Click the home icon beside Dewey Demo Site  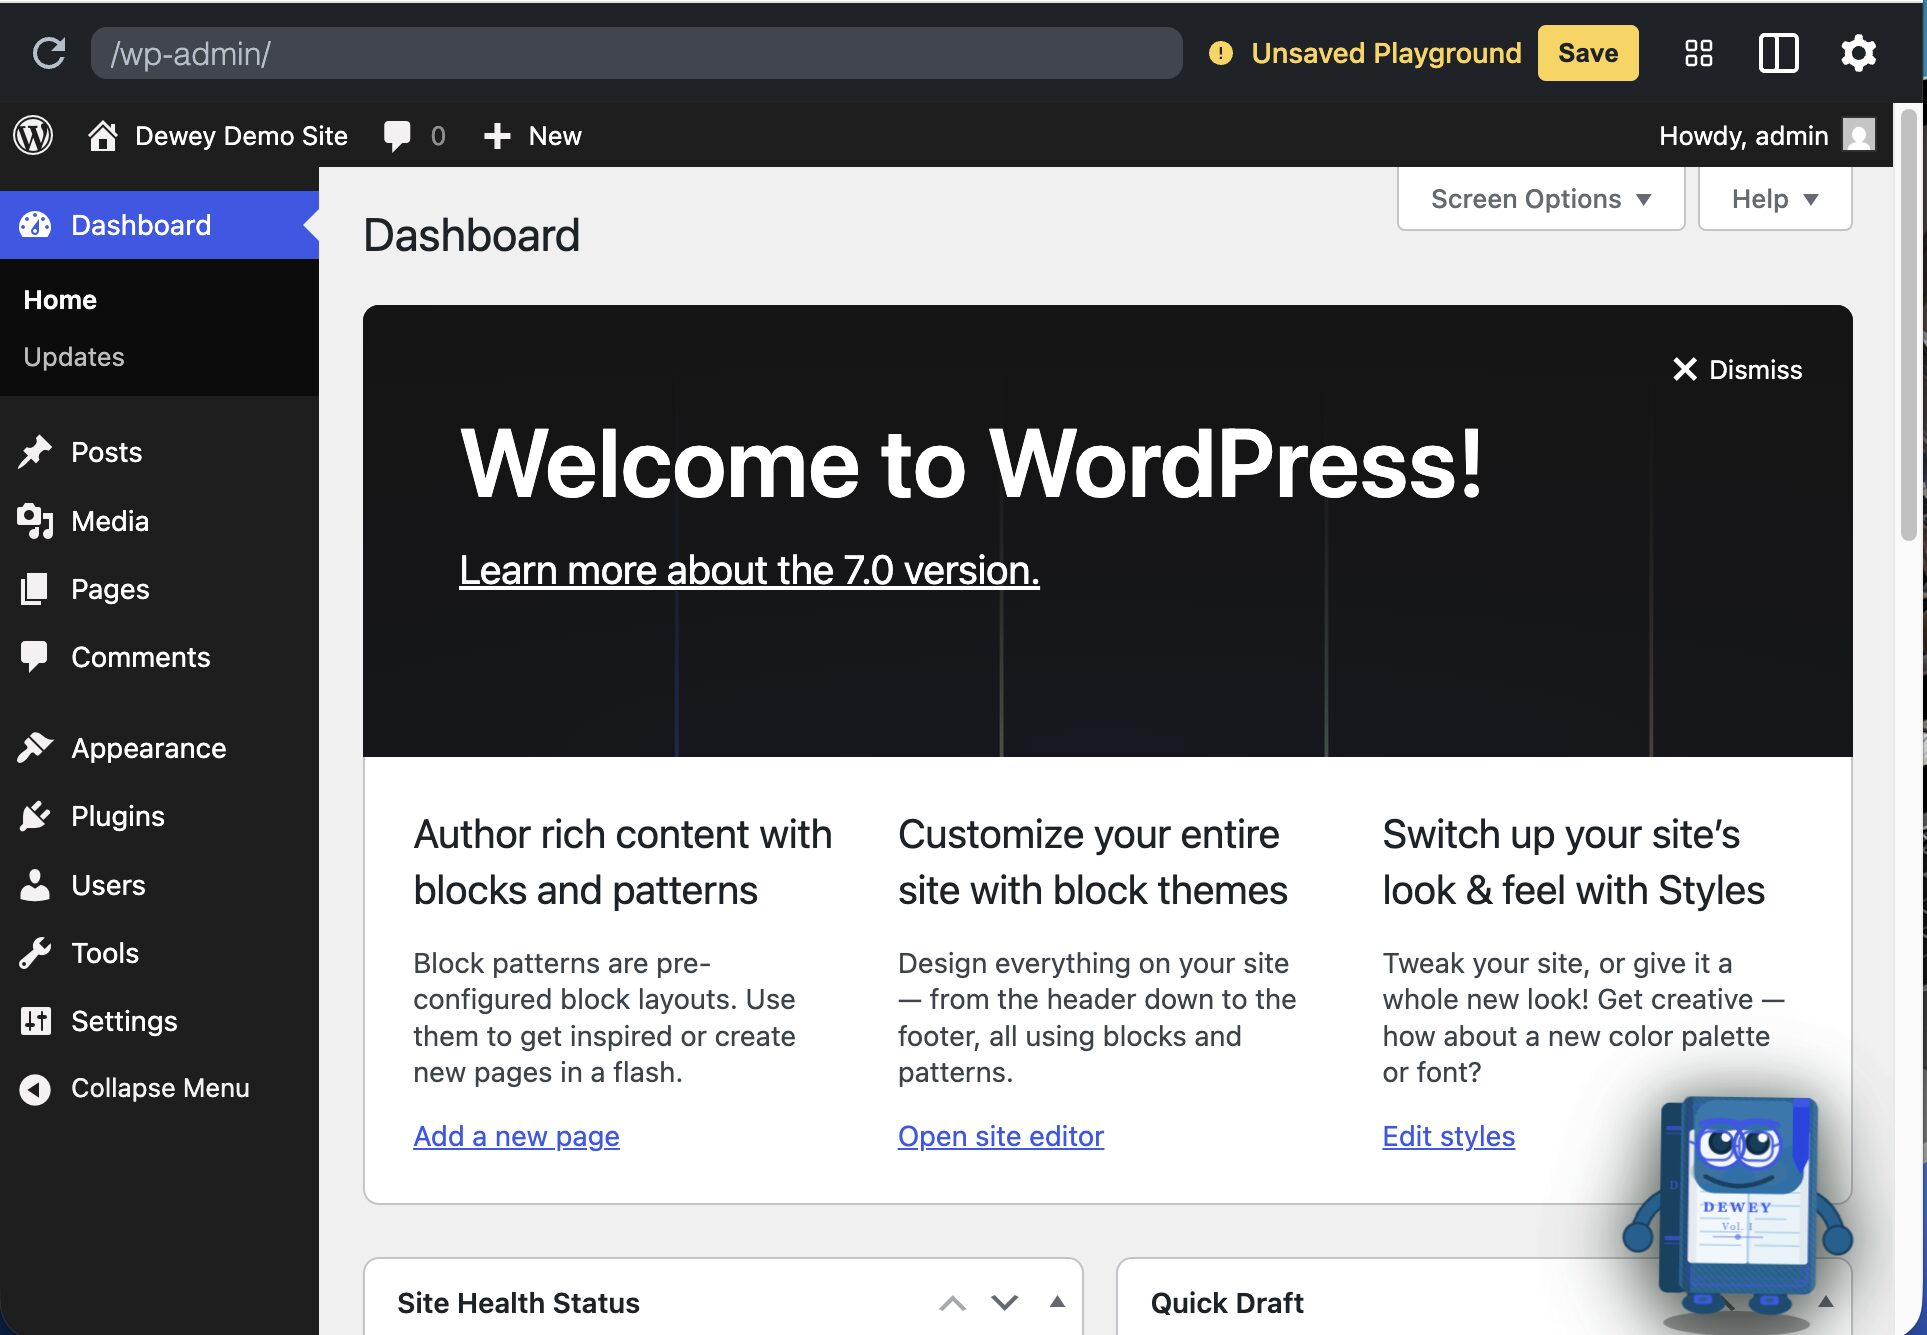(102, 135)
